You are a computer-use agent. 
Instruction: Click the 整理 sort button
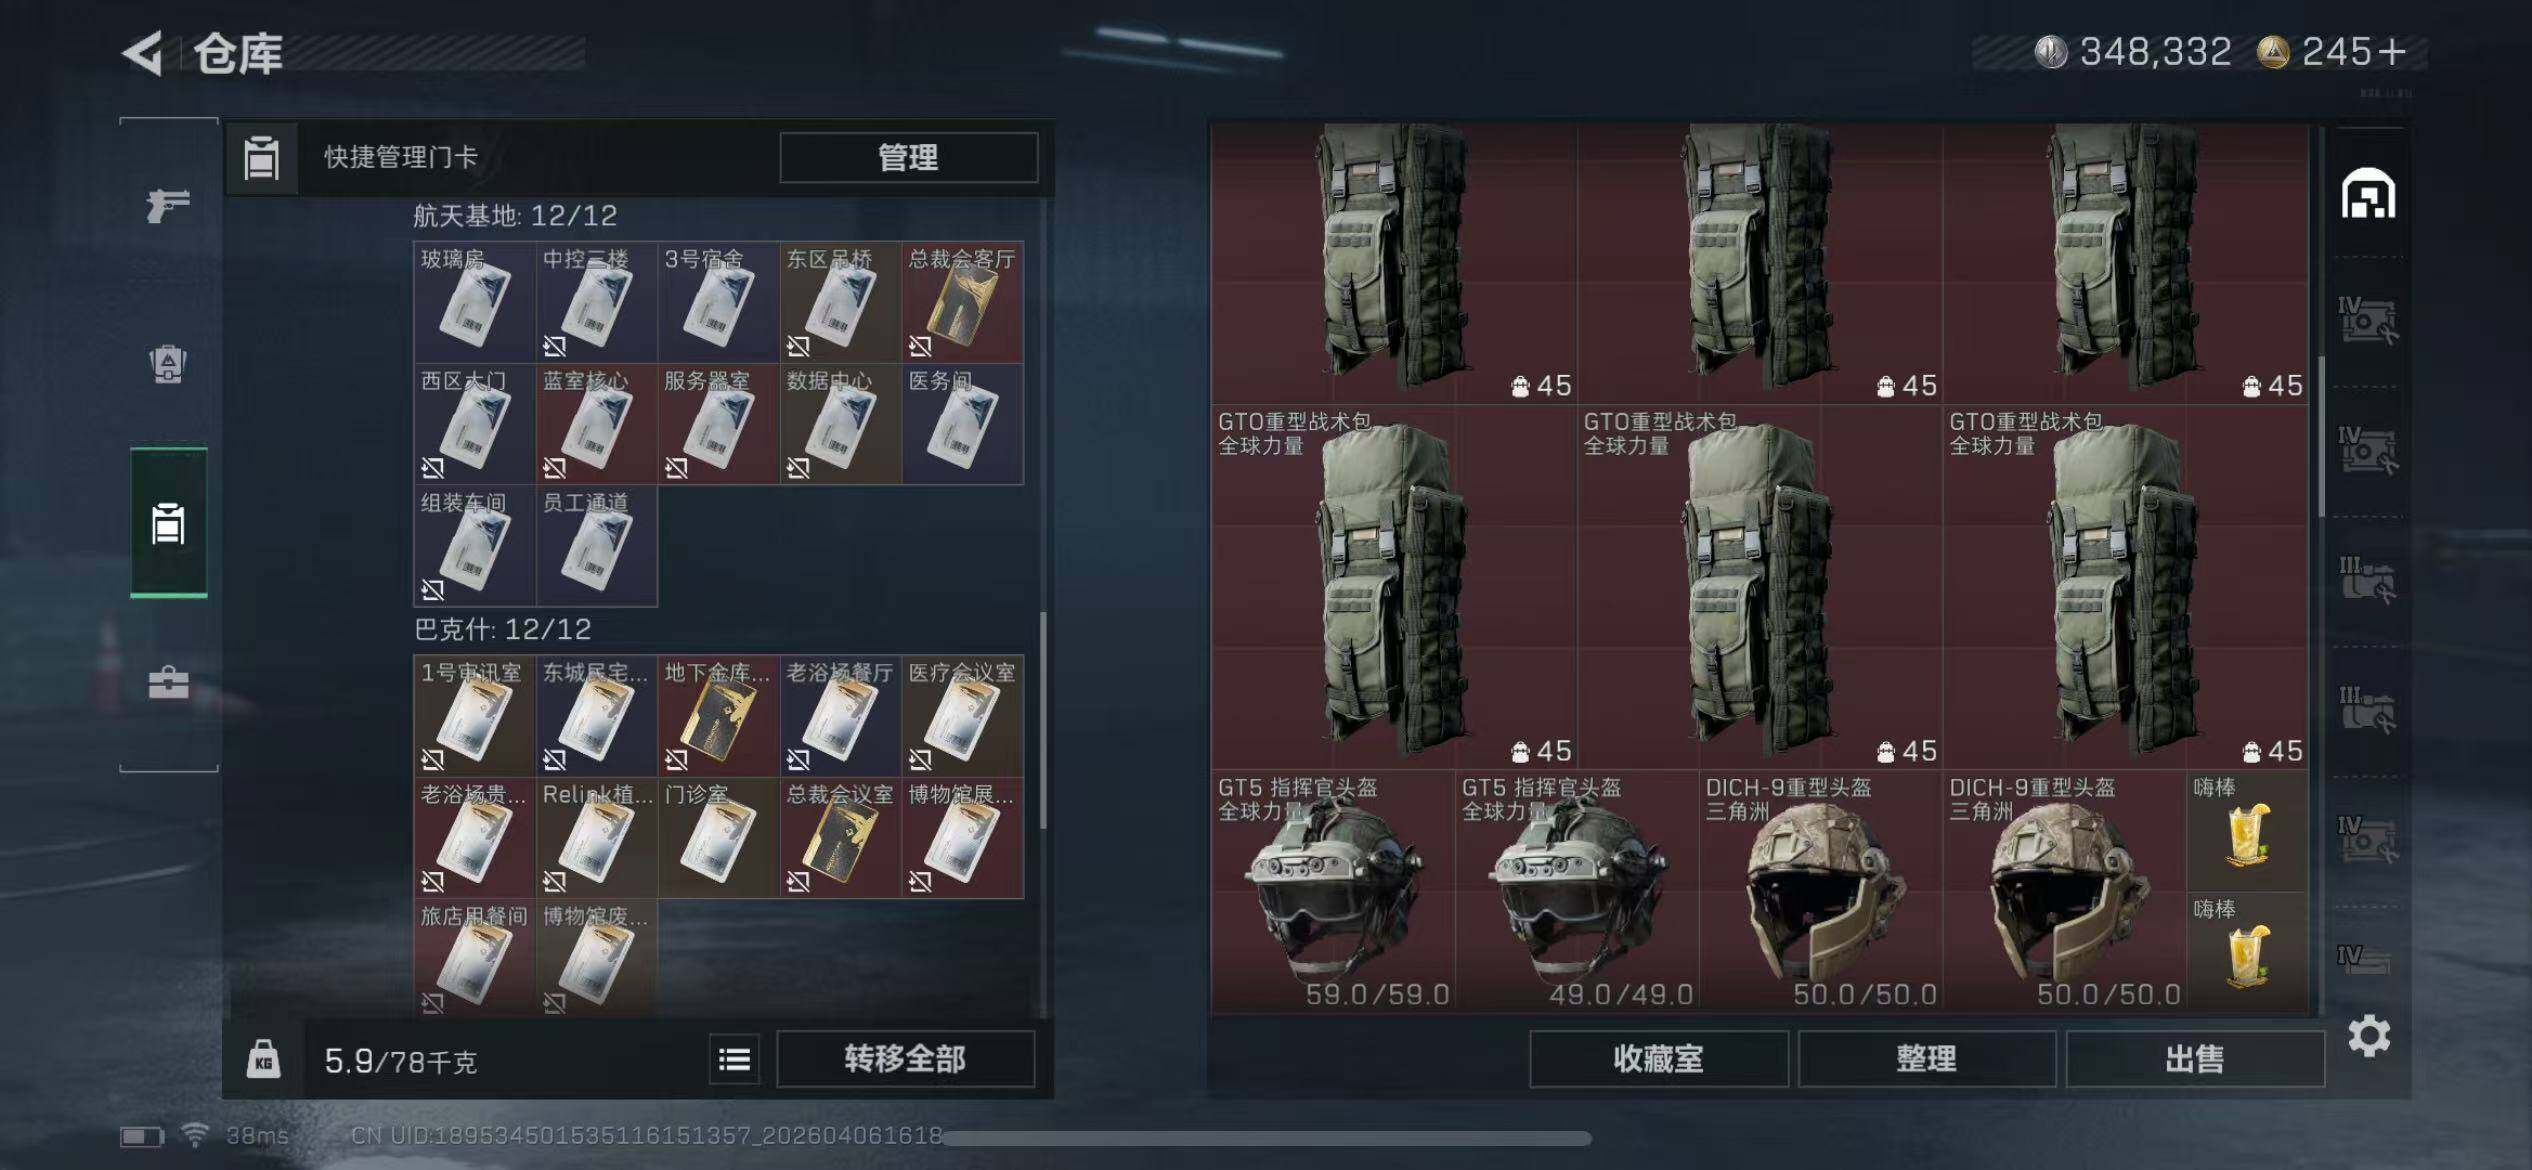click(1926, 1059)
